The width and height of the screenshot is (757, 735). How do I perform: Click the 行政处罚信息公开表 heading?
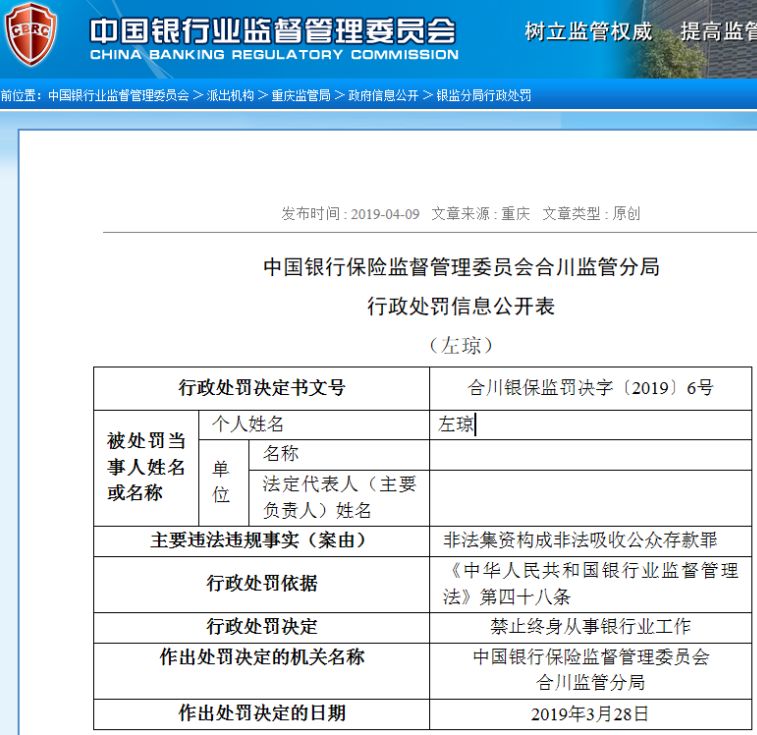click(x=460, y=306)
